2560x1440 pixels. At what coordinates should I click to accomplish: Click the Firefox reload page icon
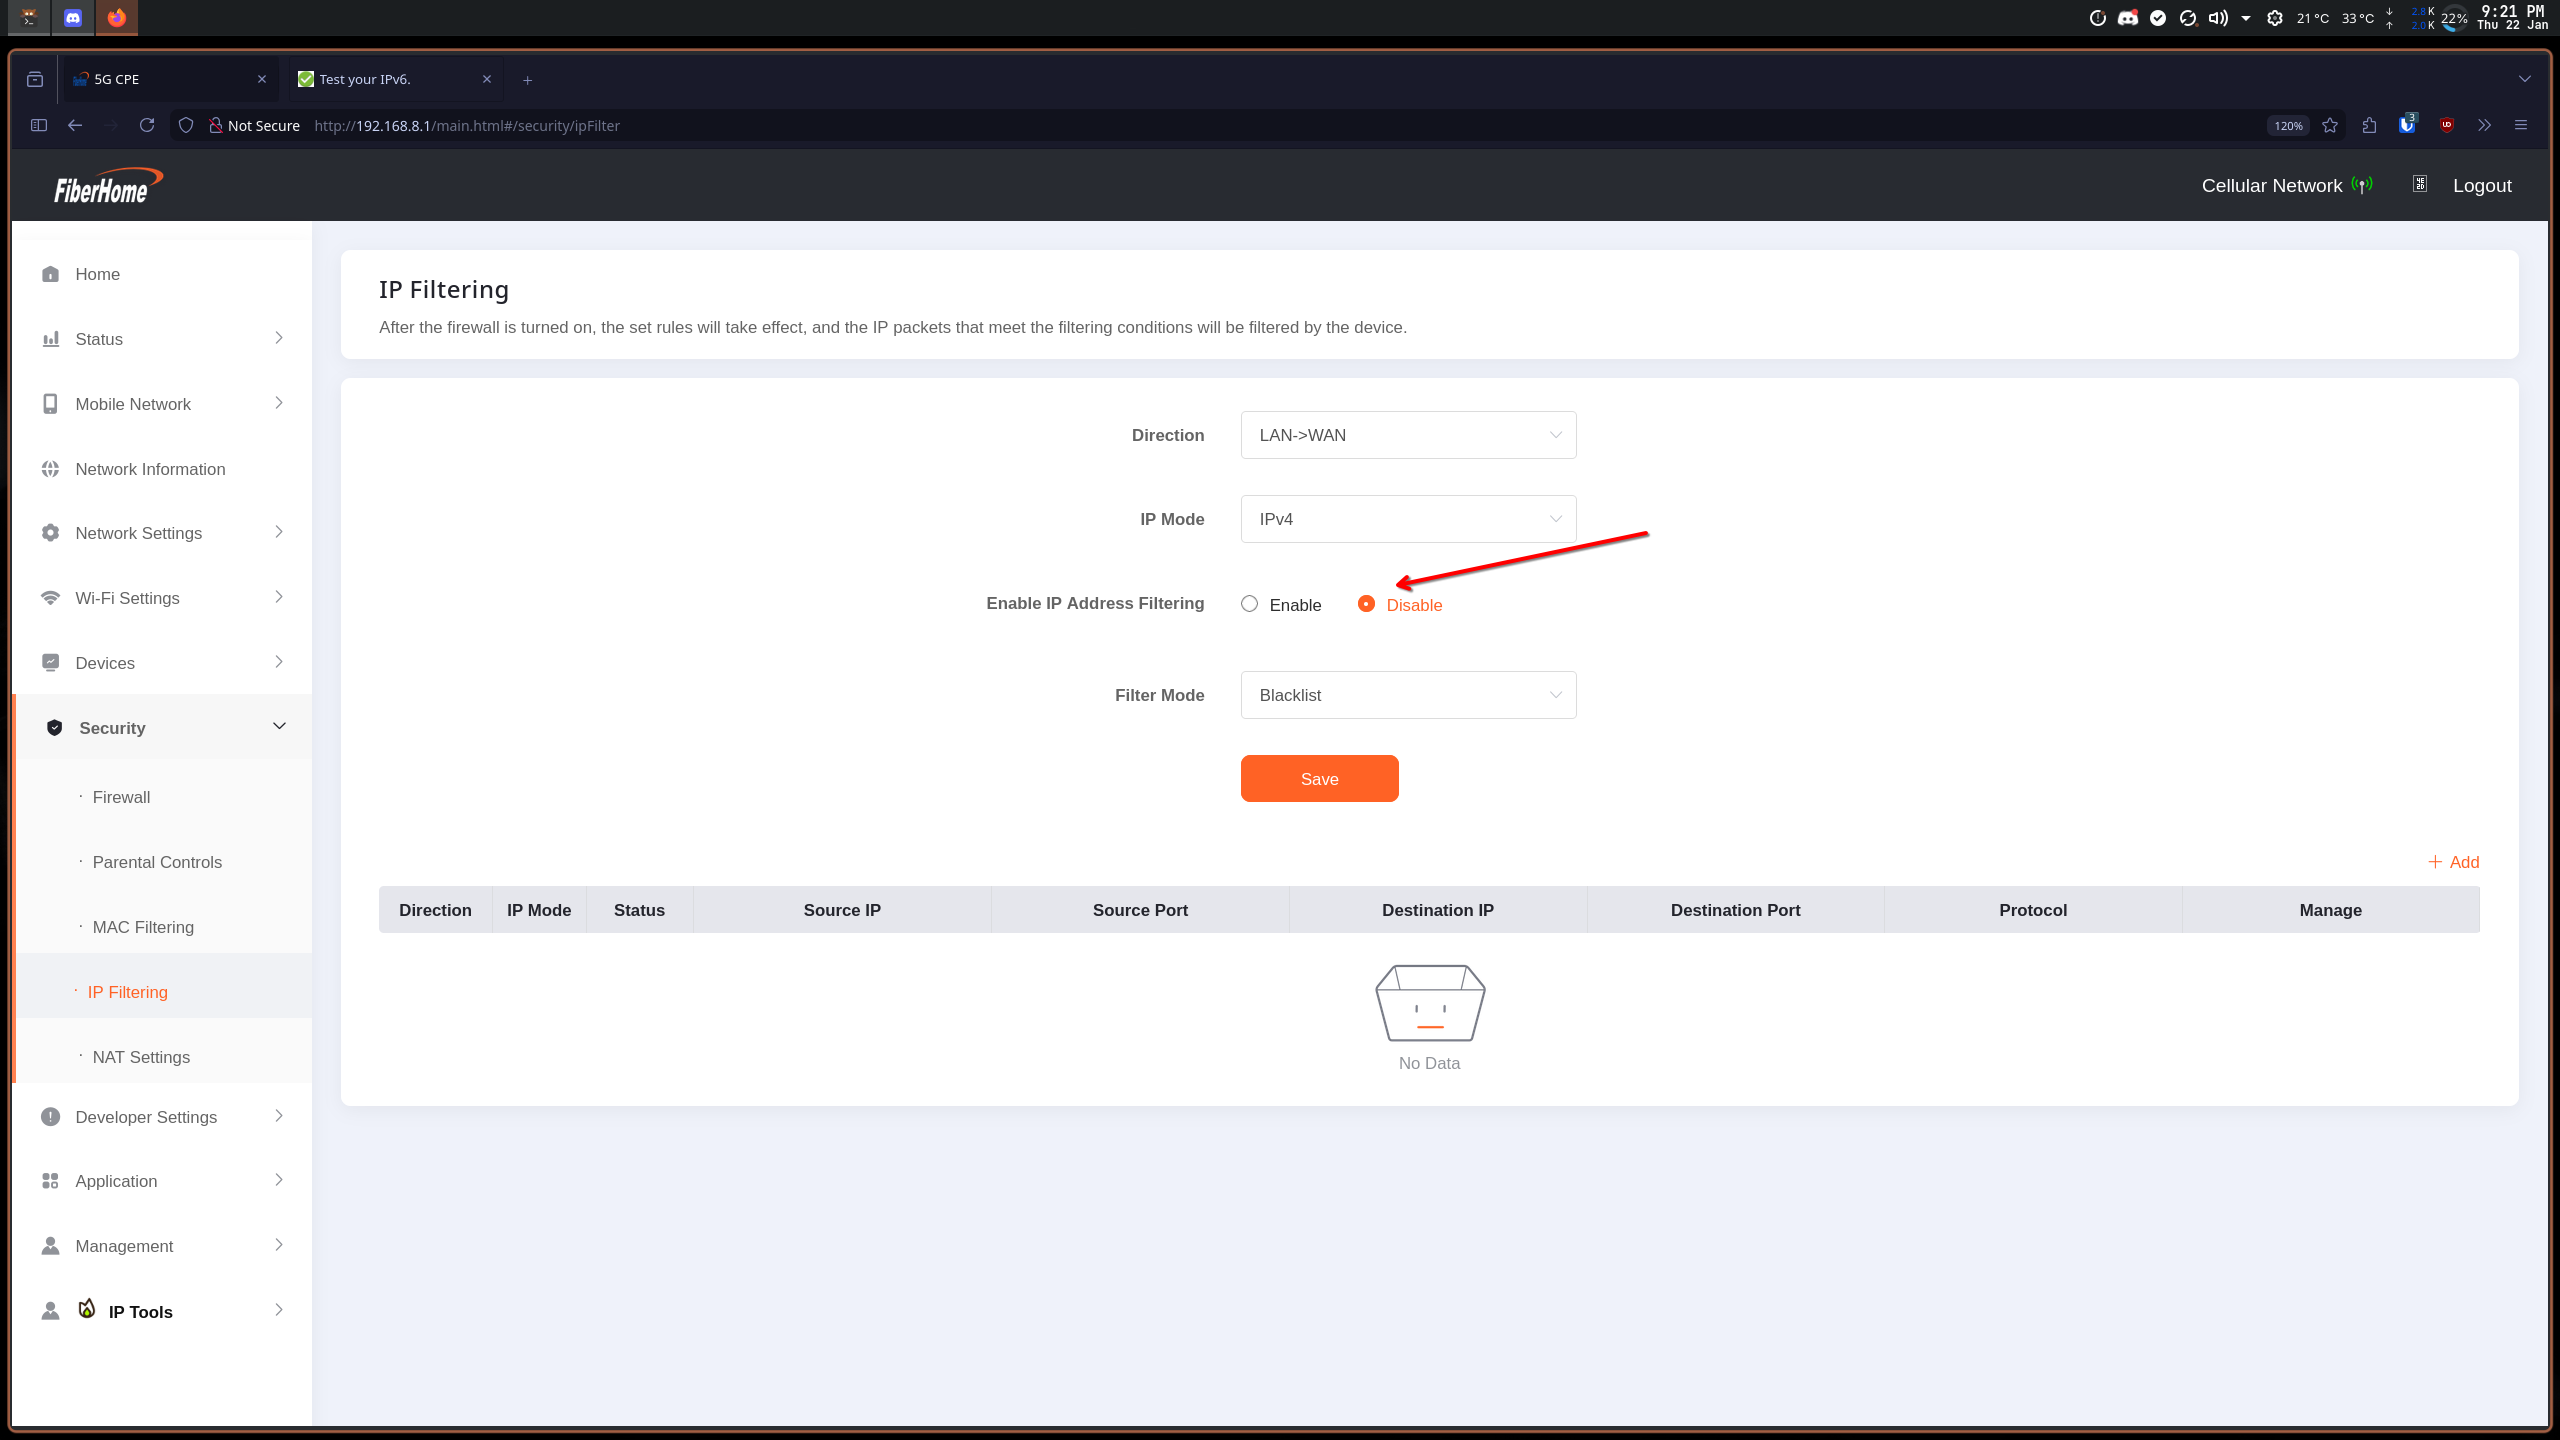147,125
